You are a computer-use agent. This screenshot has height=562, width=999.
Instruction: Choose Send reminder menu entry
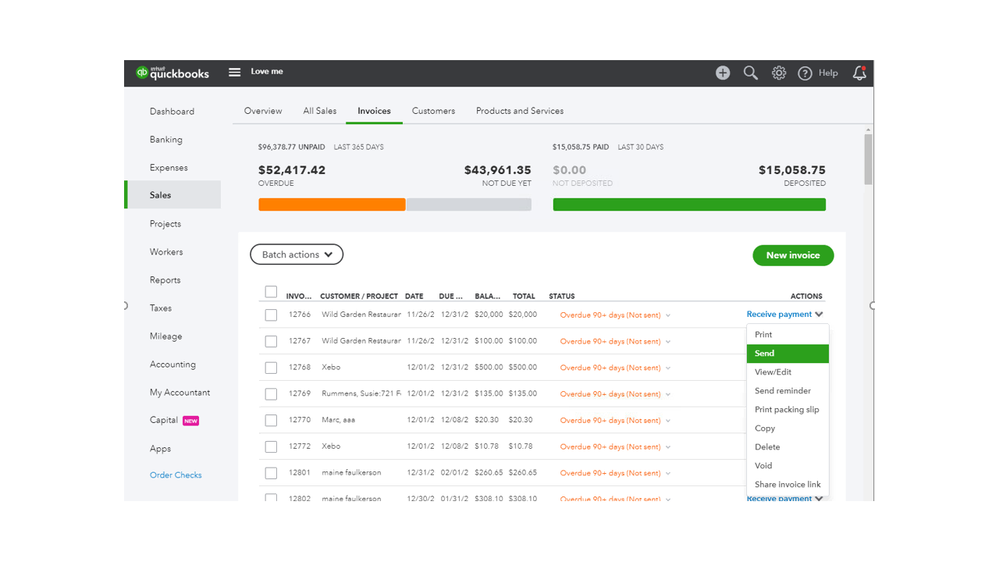pos(787,391)
